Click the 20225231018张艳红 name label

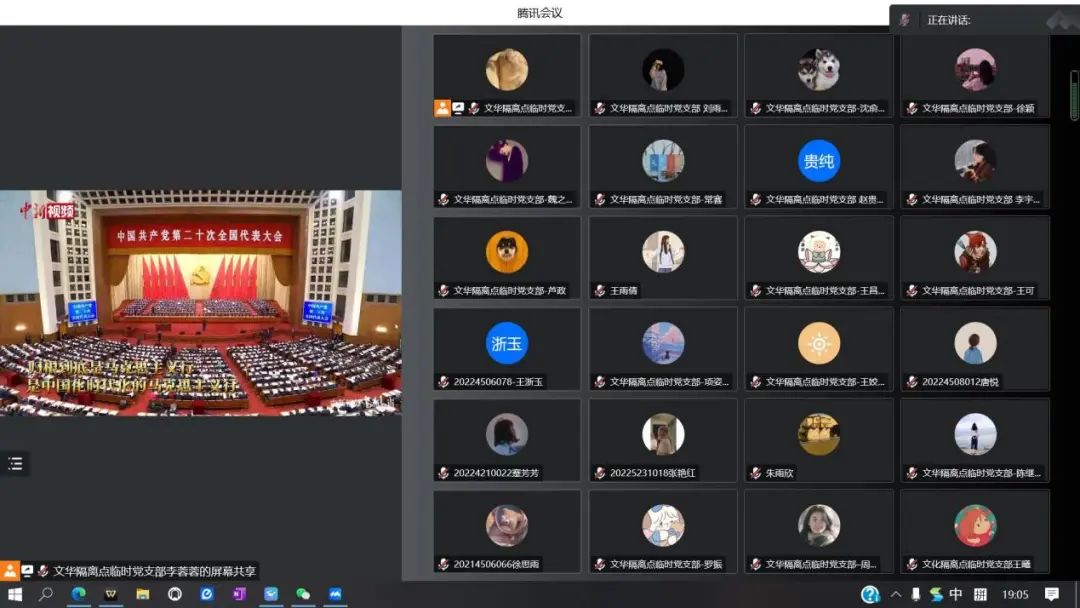pyautogui.click(x=652, y=473)
